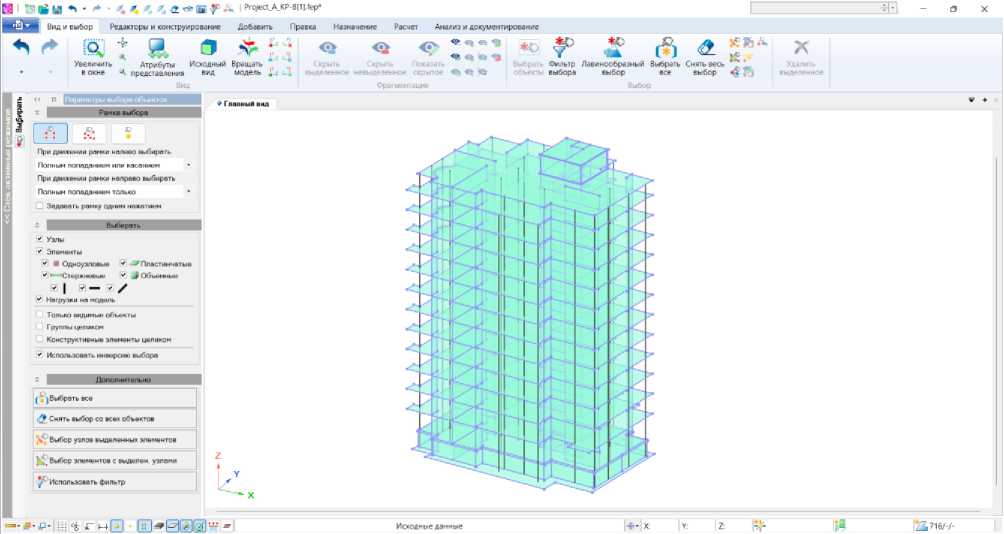
Task: Click the search field in the title bar
Action: tap(817, 8)
